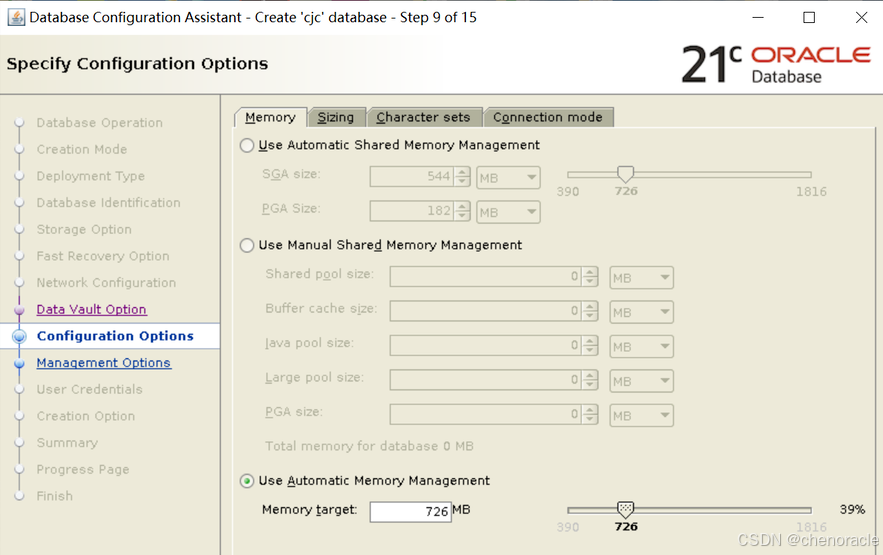
Task: Click the Network Configuration step
Action: click(x=106, y=283)
